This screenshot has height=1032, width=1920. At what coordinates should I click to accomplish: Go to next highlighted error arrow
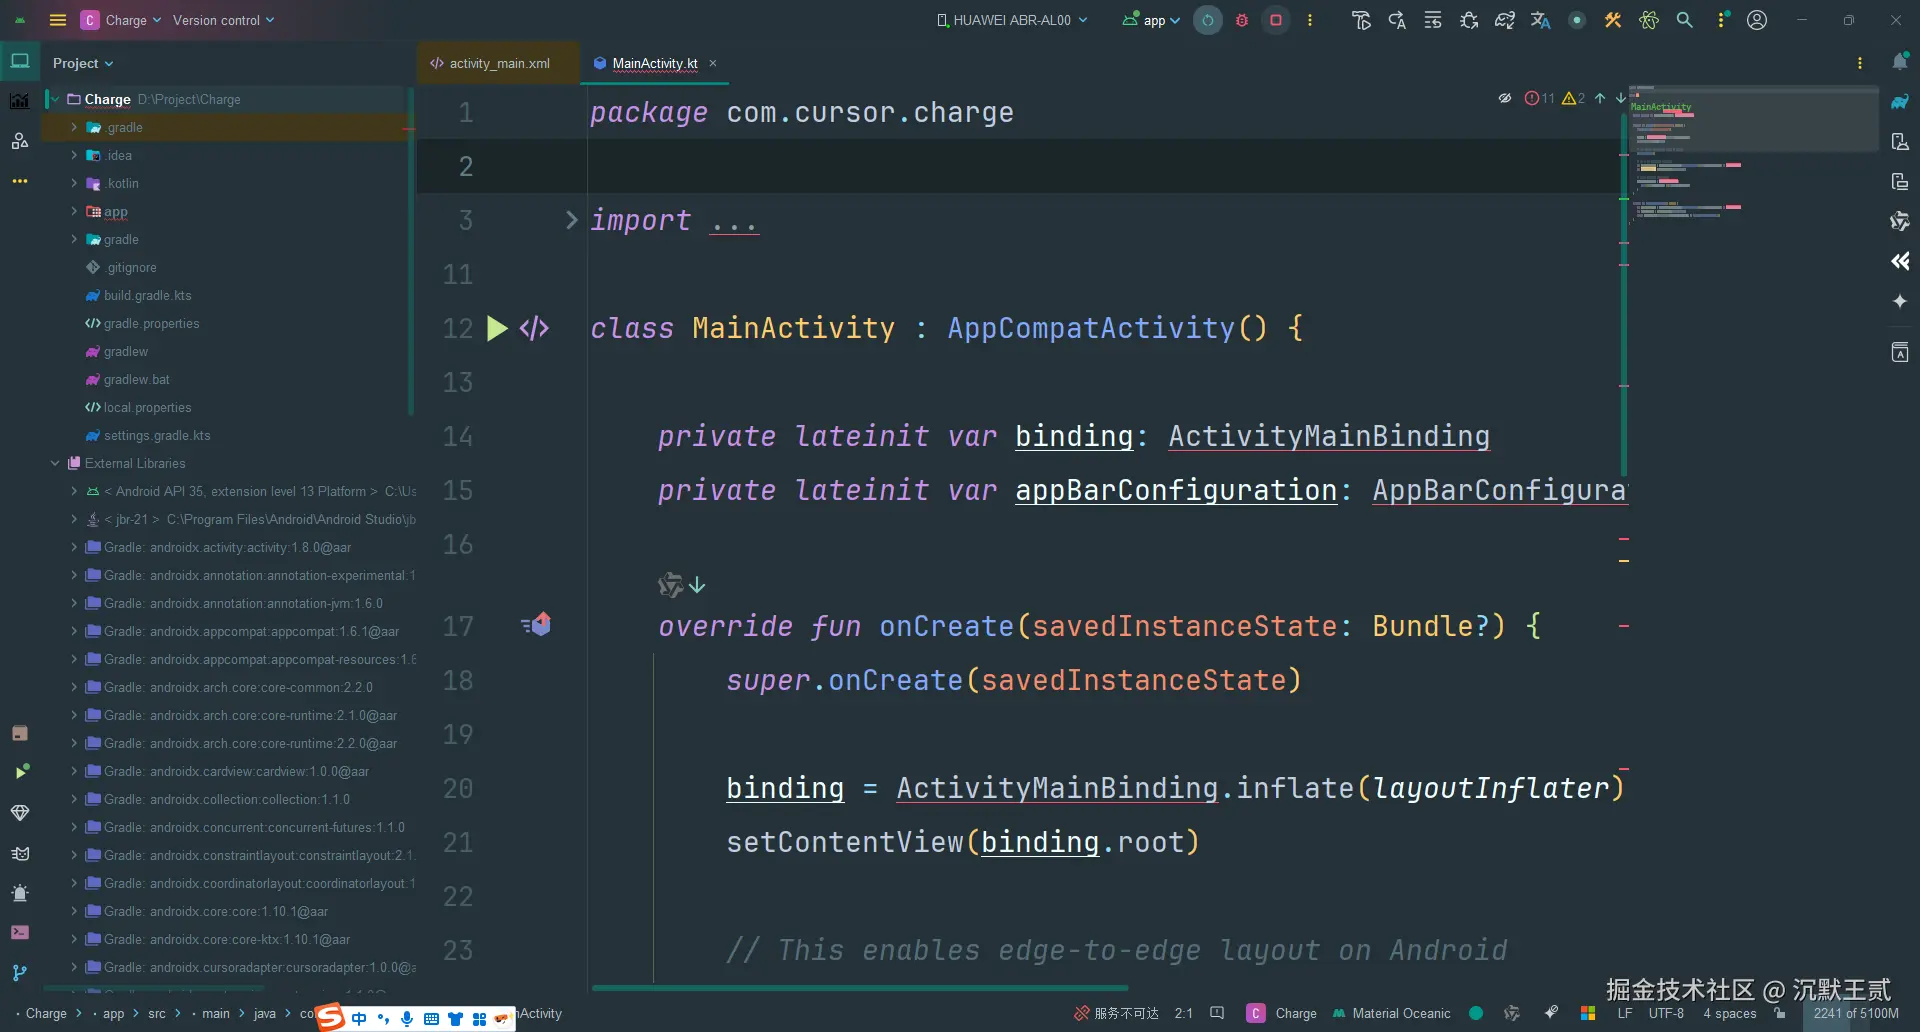[x=1620, y=98]
